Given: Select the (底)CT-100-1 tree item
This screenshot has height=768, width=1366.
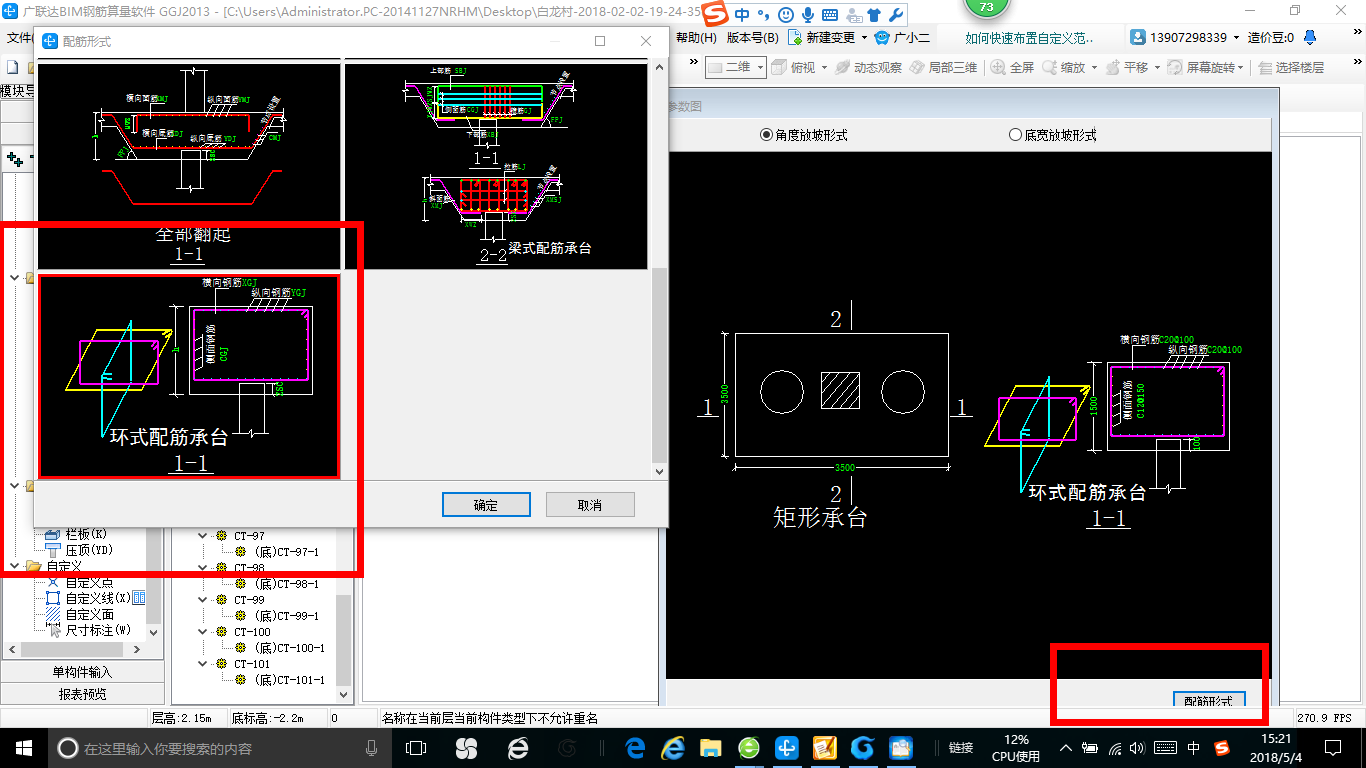Looking at the screenshot, I should point(289,648).
